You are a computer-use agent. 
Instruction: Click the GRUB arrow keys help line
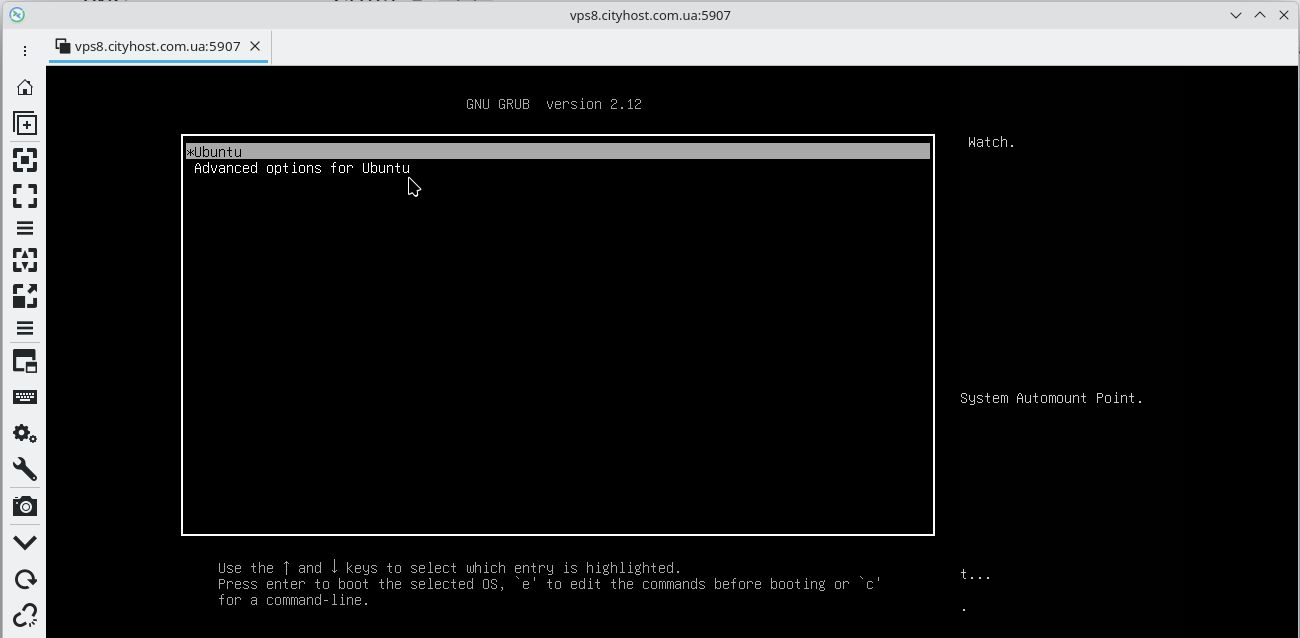[x=449, y=568]
